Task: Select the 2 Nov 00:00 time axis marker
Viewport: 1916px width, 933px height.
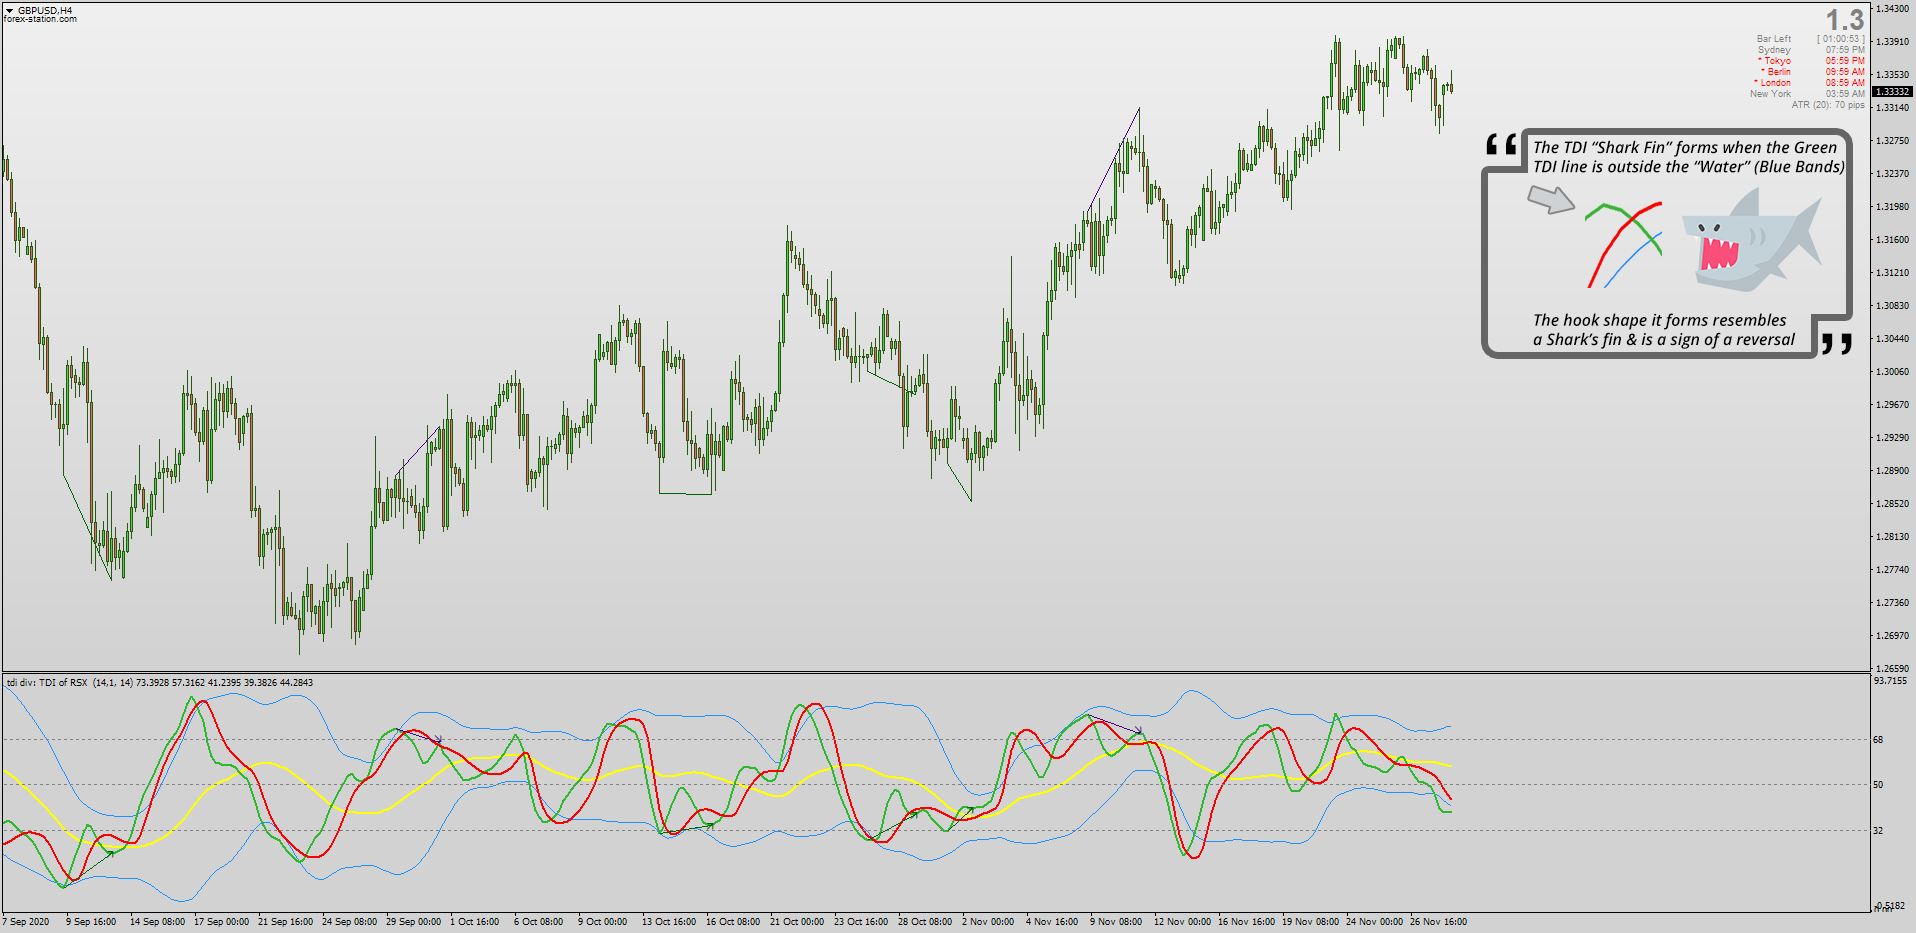Action: click(988, 922)
